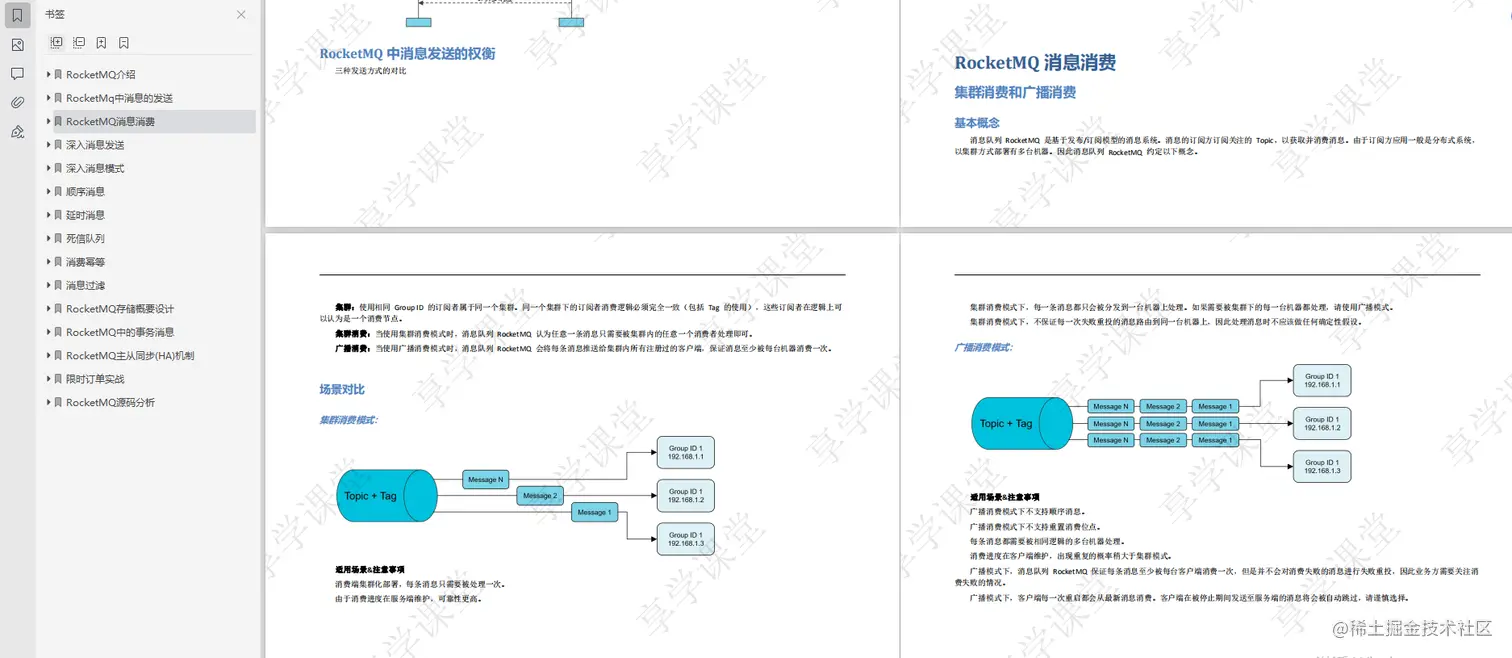The height and width of the screenshot is (658, 1512).
Task: Jump to the 顺序消息 bookmark
Action: 85,192
